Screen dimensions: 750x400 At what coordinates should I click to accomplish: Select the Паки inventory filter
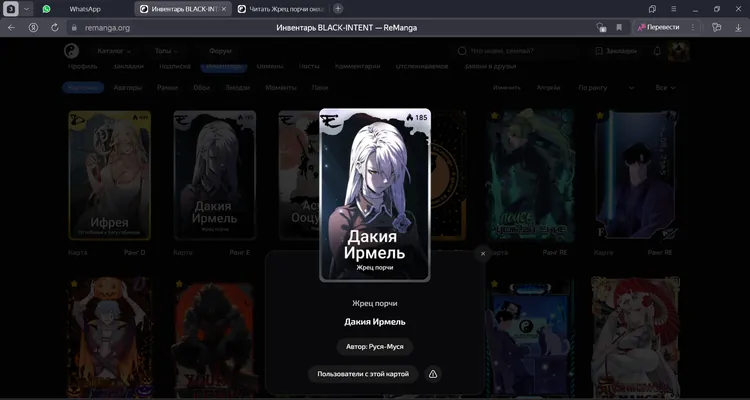click(320, 88)
